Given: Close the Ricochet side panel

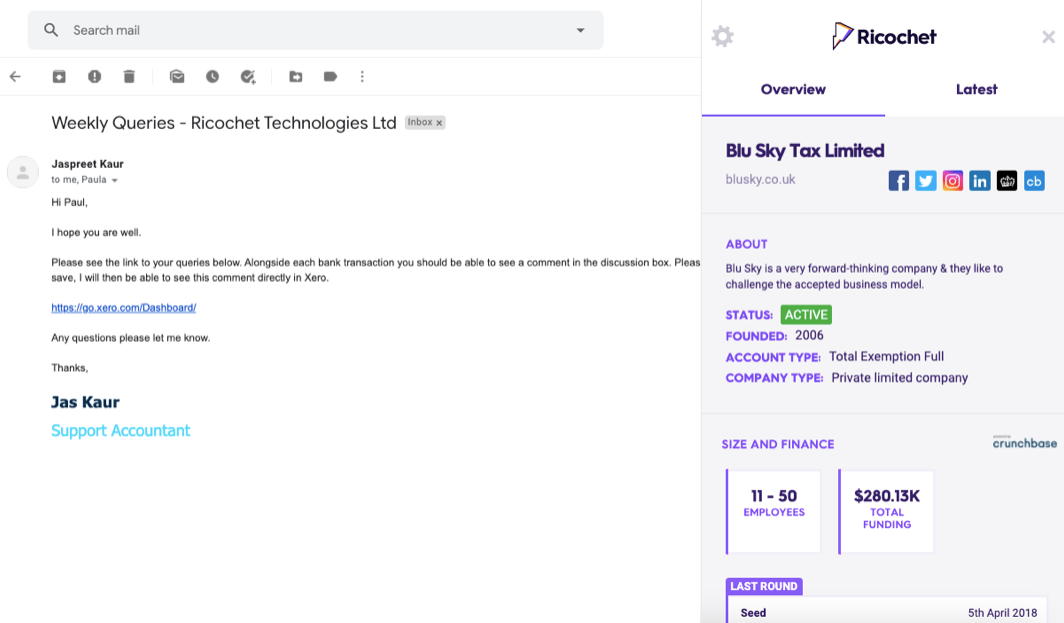Looking at the screenshot, I should point(1048,37).
